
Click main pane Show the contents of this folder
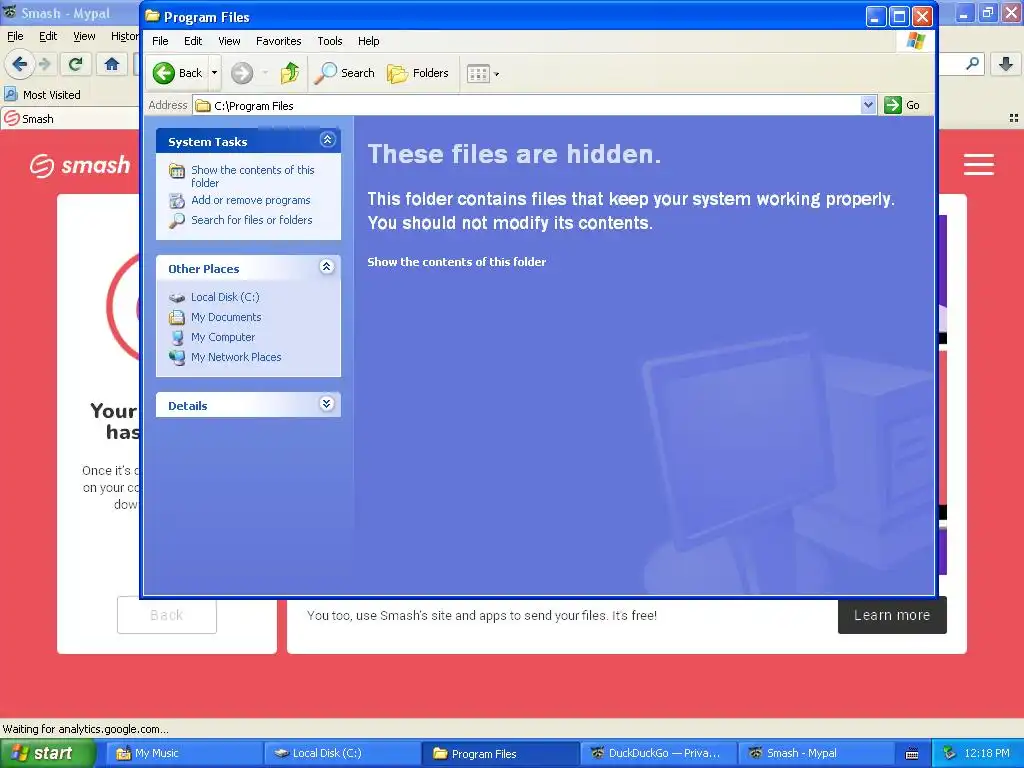click(456, 262)
